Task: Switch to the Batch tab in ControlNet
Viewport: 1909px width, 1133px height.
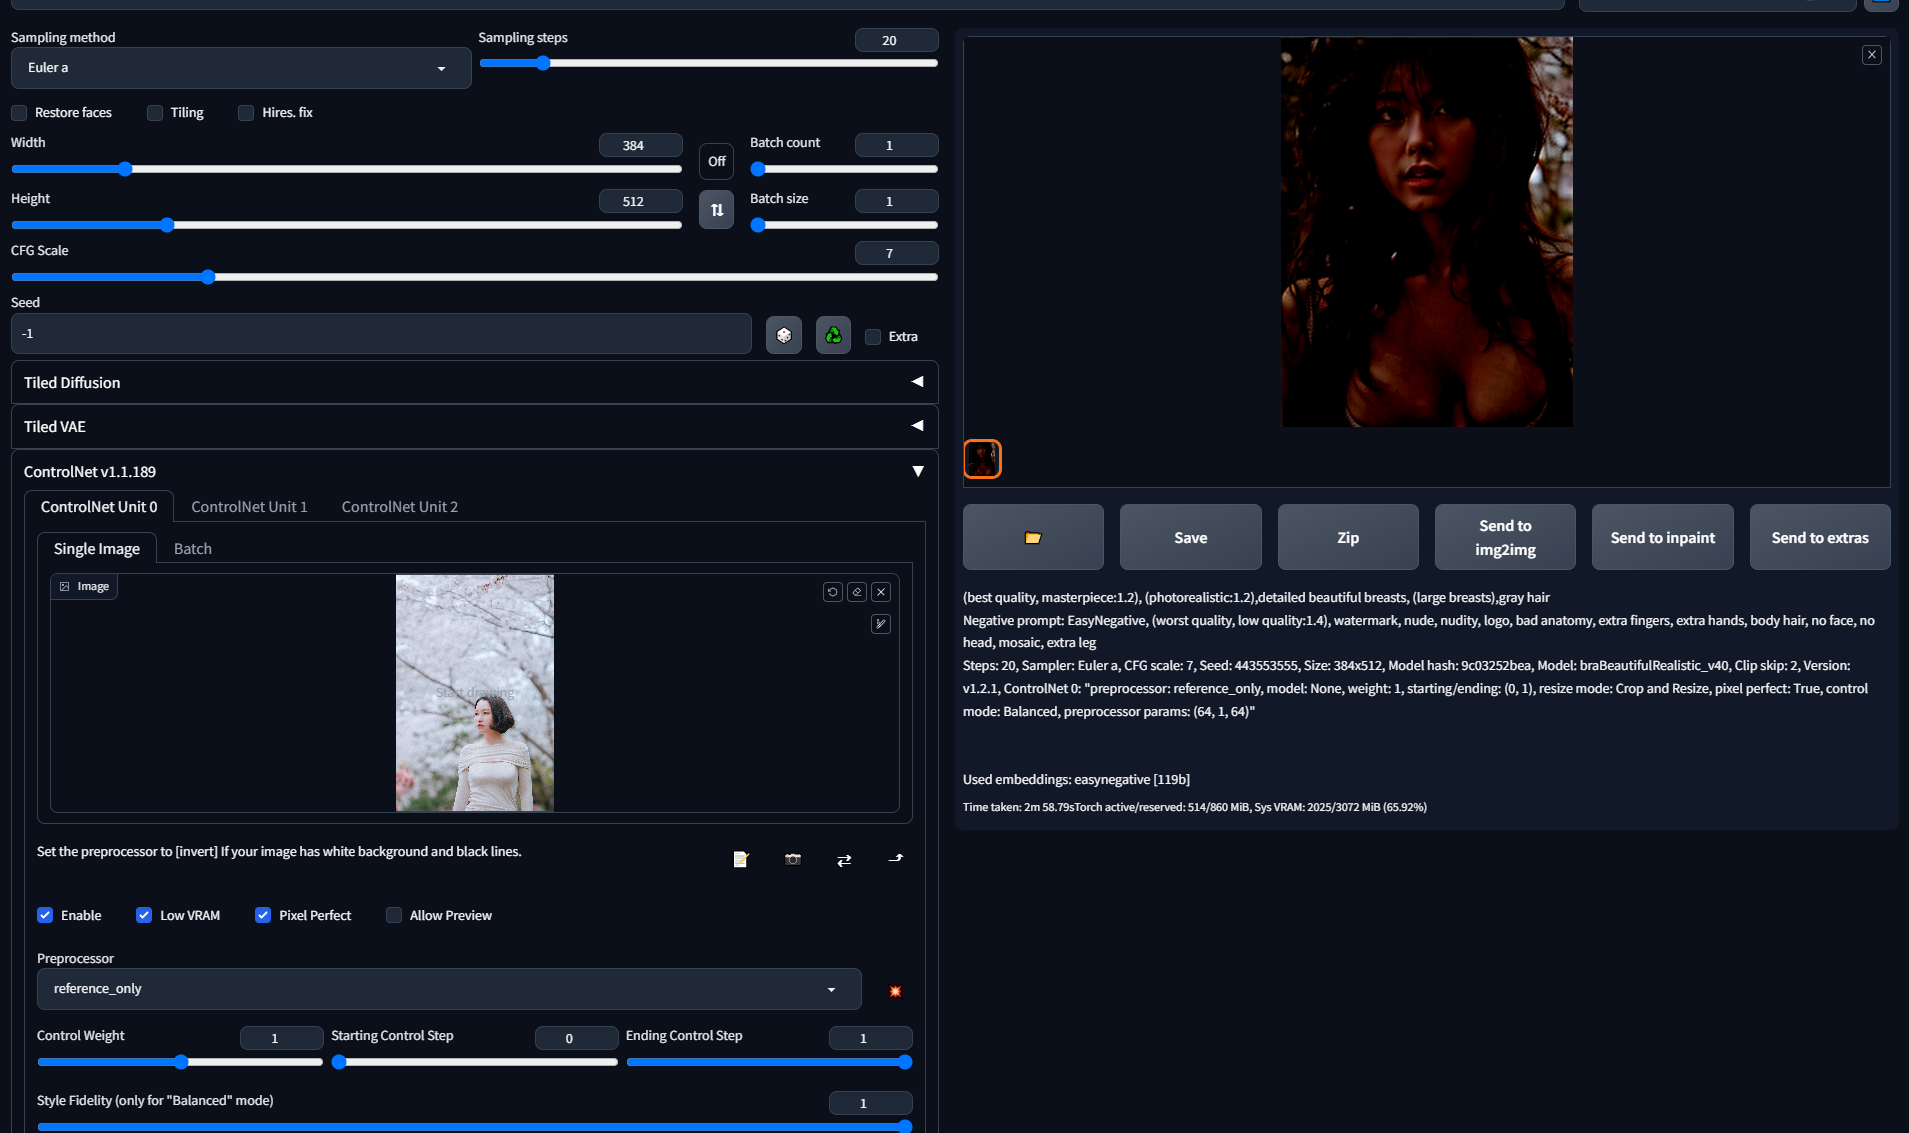Action: point(192,548)
